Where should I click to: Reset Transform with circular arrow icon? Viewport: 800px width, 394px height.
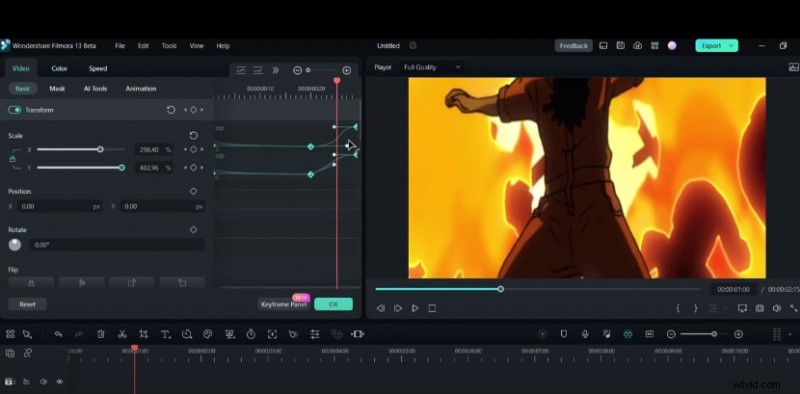(x=171, y=110)
